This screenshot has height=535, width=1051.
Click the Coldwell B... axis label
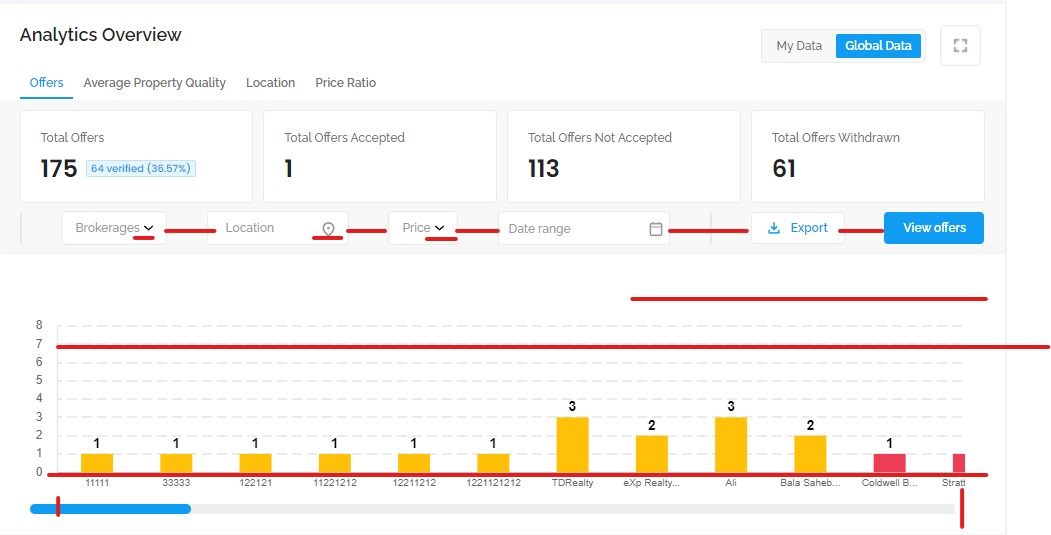point(889,483)
